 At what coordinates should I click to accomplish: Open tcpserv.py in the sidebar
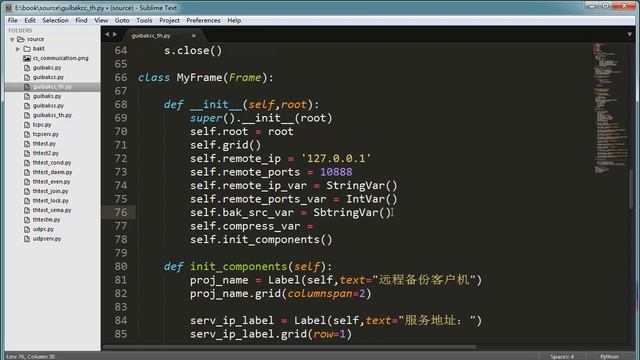(46, 134)
